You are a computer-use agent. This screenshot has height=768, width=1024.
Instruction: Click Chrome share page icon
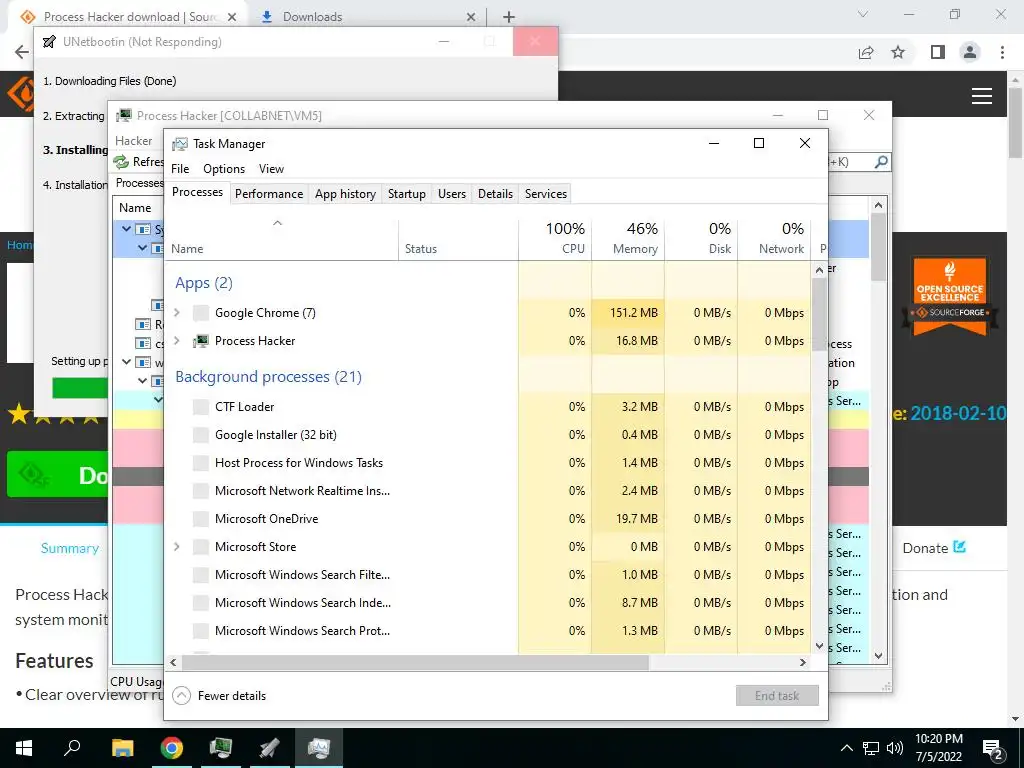pyautogui.click(x=866, y=52)
